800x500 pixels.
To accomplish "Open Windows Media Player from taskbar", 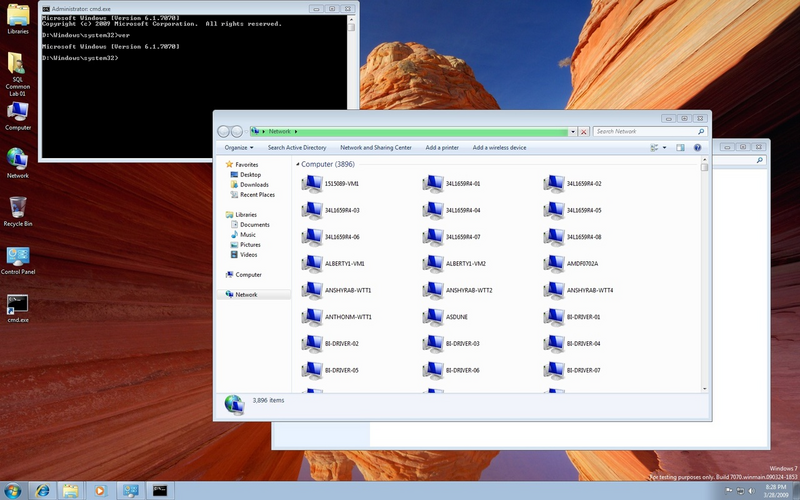I will pos(99,490).
